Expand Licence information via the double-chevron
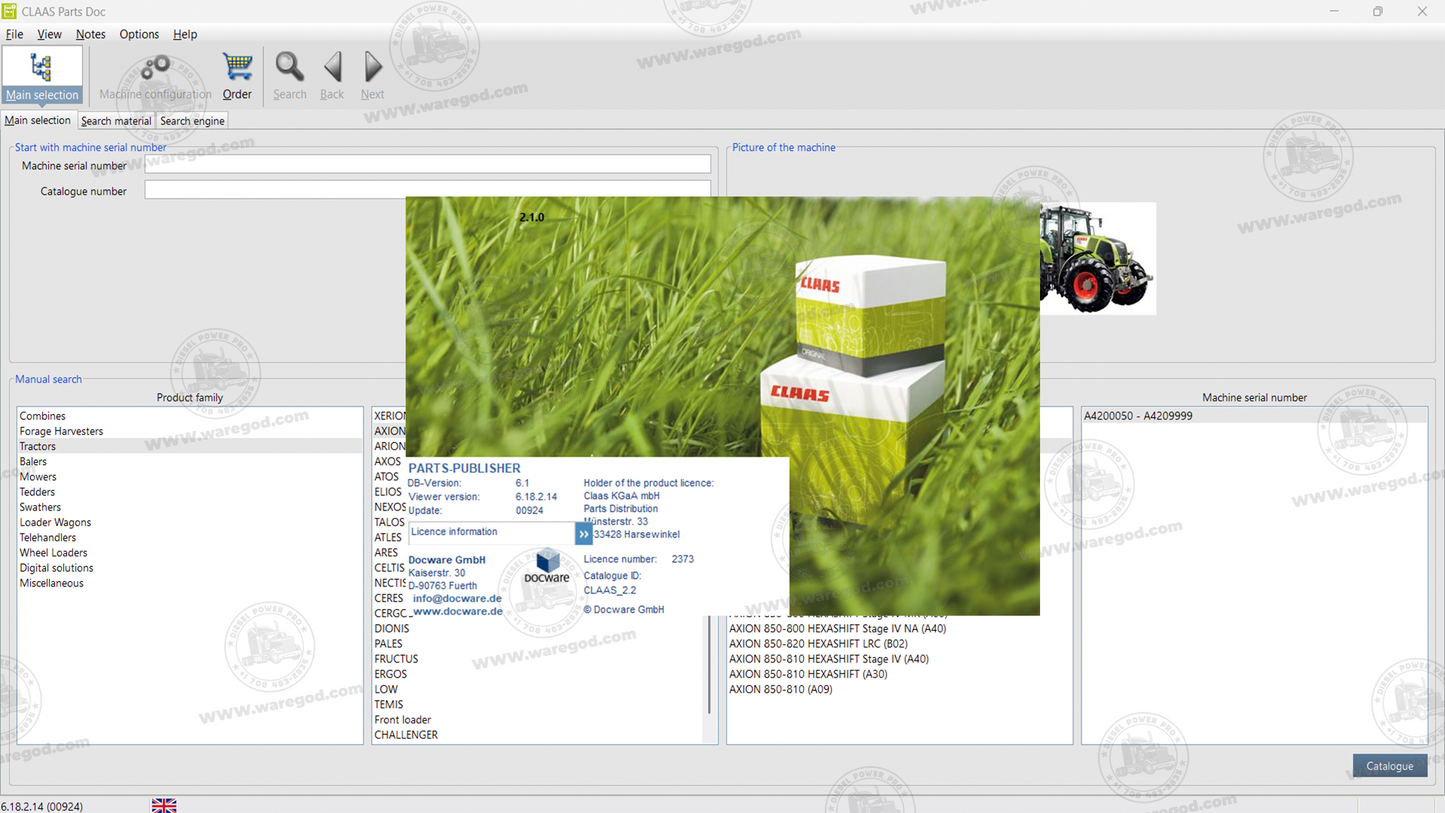 [x=583, y=532]
